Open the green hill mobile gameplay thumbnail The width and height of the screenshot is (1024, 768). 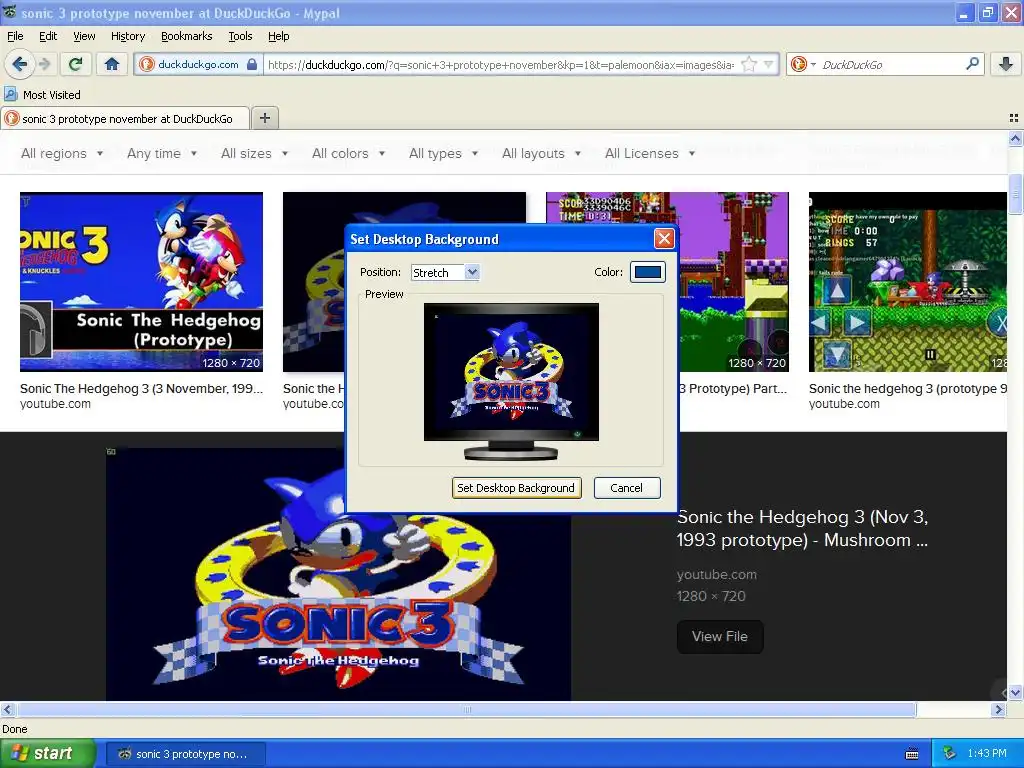point(908,281)
